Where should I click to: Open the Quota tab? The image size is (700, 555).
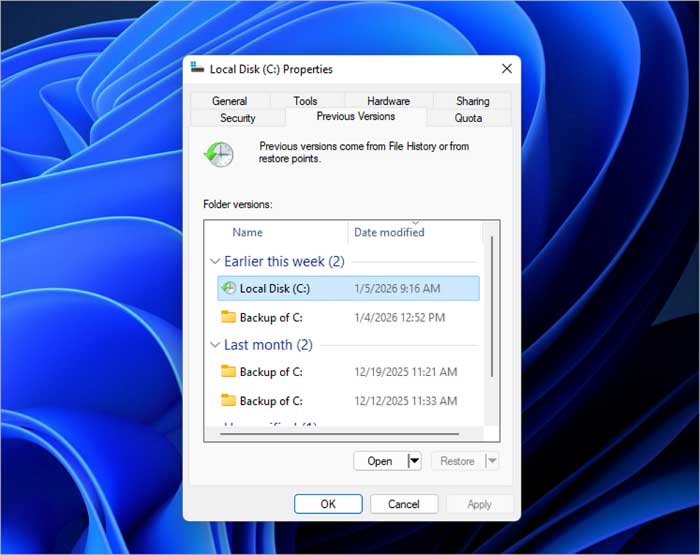click(x=468, y=118)
